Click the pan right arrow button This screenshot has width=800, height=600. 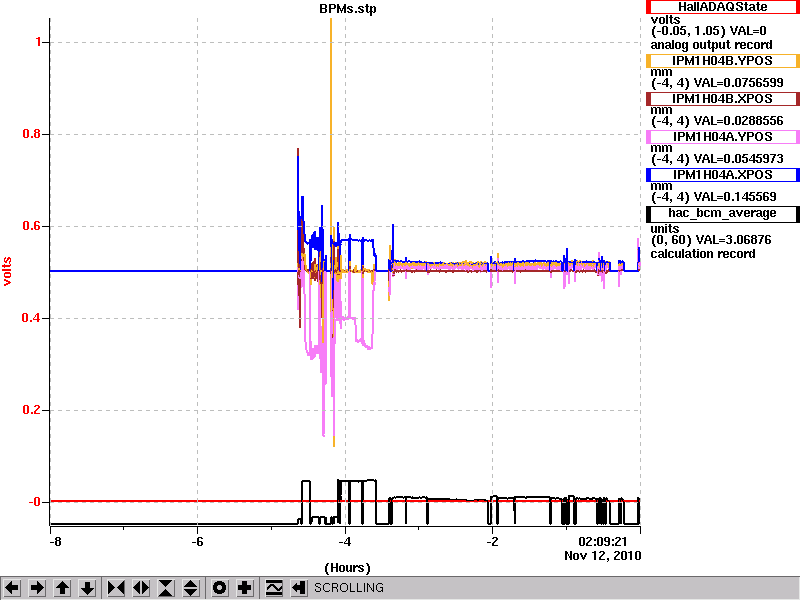[x=37, y=588]
